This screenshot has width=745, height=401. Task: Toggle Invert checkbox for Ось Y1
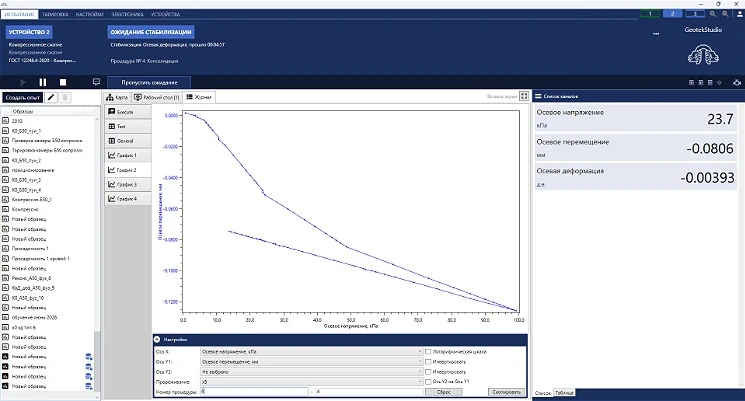(428, 362)
